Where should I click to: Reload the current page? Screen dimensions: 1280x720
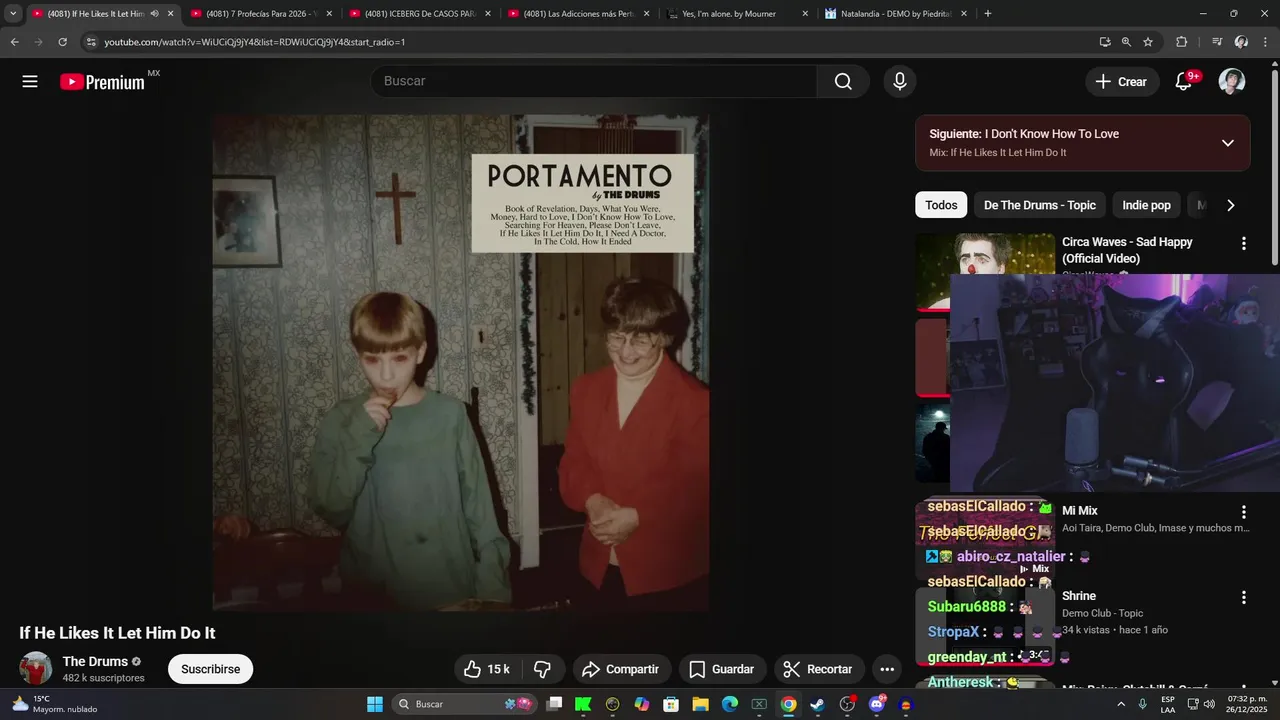tap(62, 42)
